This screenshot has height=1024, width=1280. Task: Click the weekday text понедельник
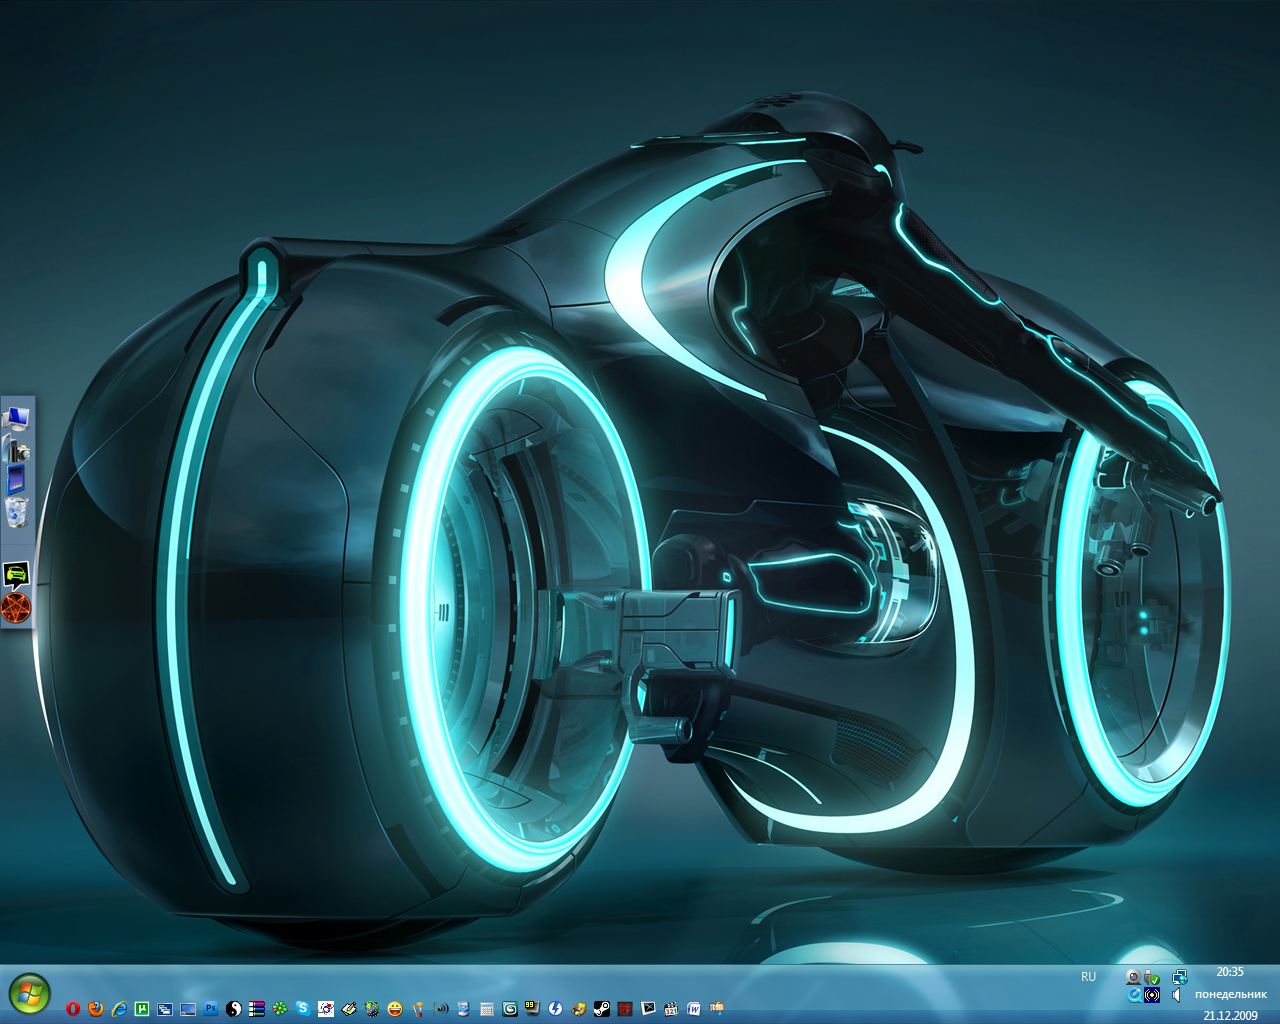click(1231, 995)
